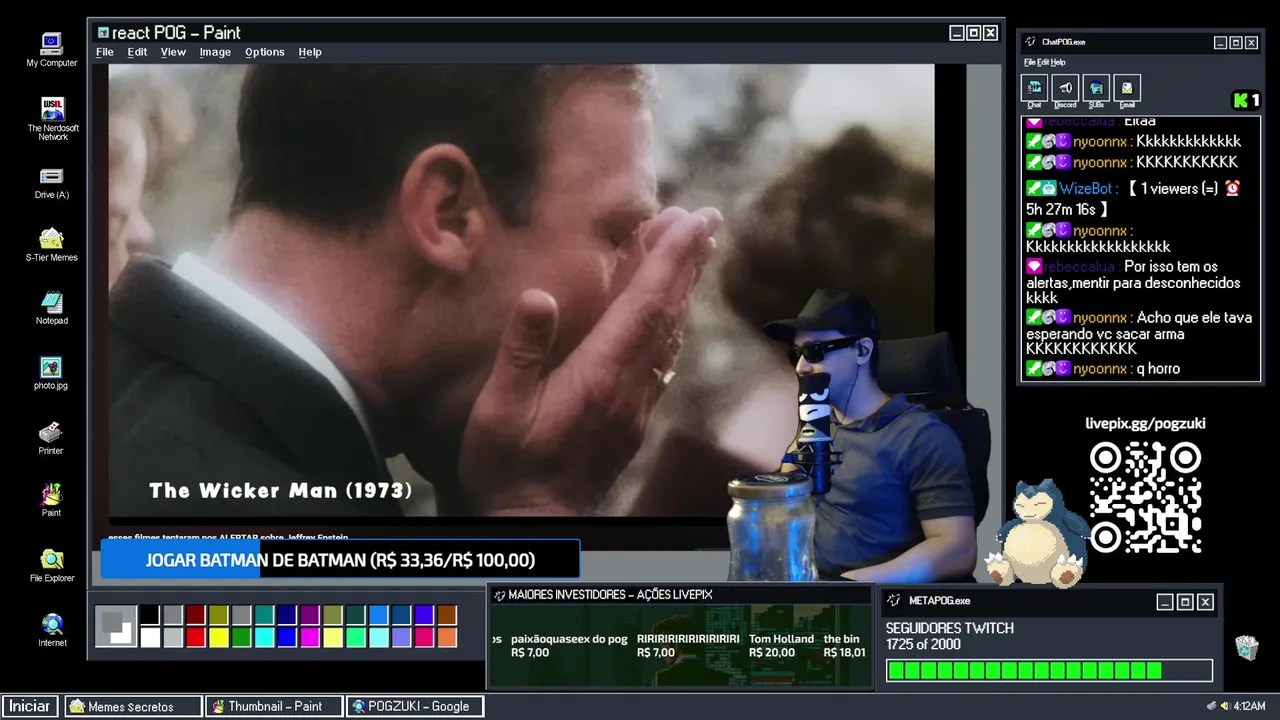Click the Snorlax pixel art sprite
This screenshot has width=1280, height=720.
[x=1035, y=532]
